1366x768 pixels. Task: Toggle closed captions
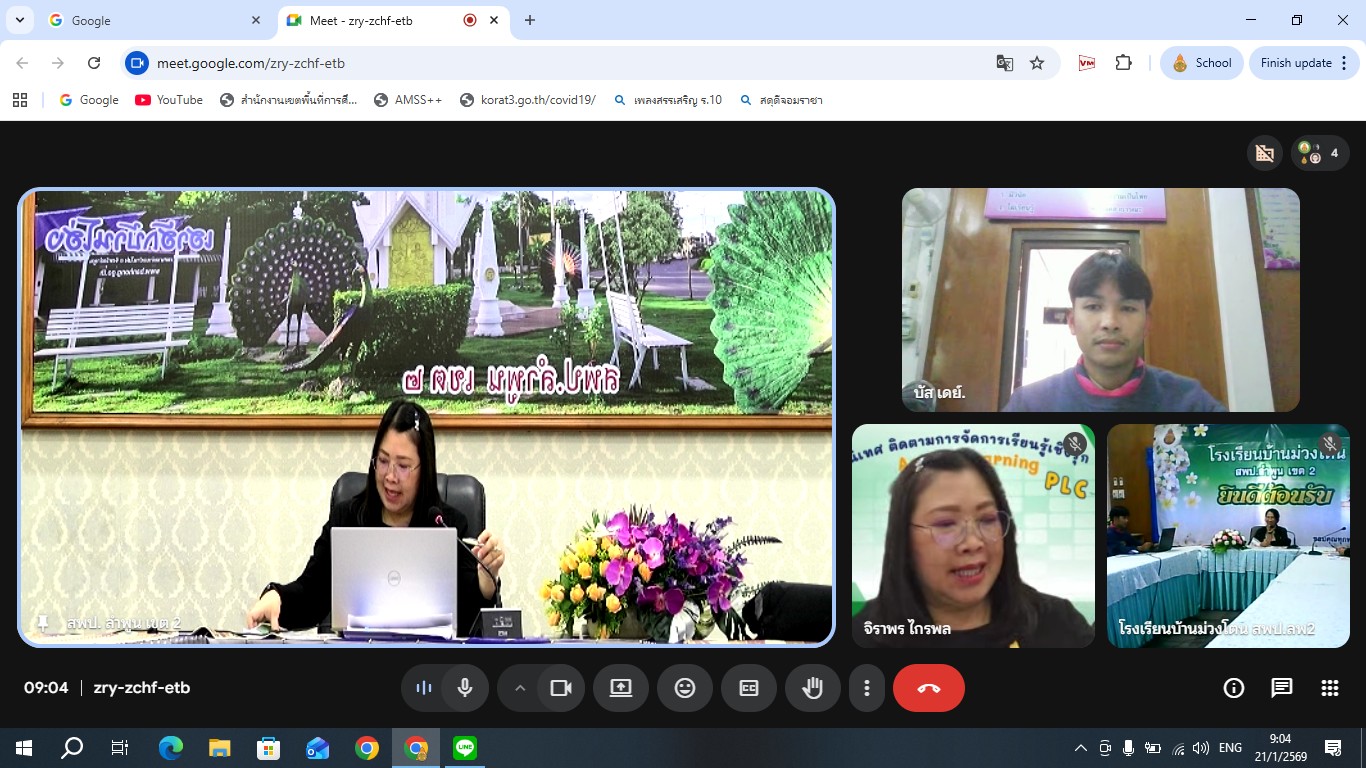pyautogui.click(x=748, y=688)
